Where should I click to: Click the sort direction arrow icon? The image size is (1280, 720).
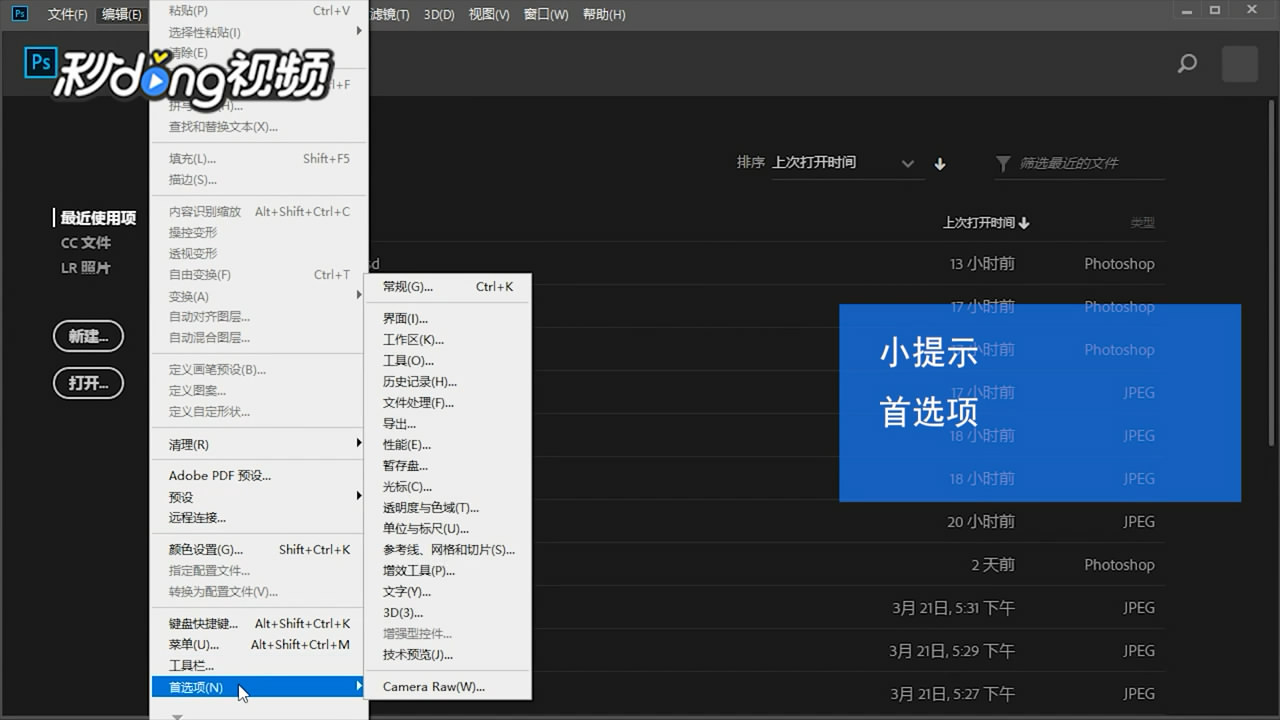click(940, 164)
